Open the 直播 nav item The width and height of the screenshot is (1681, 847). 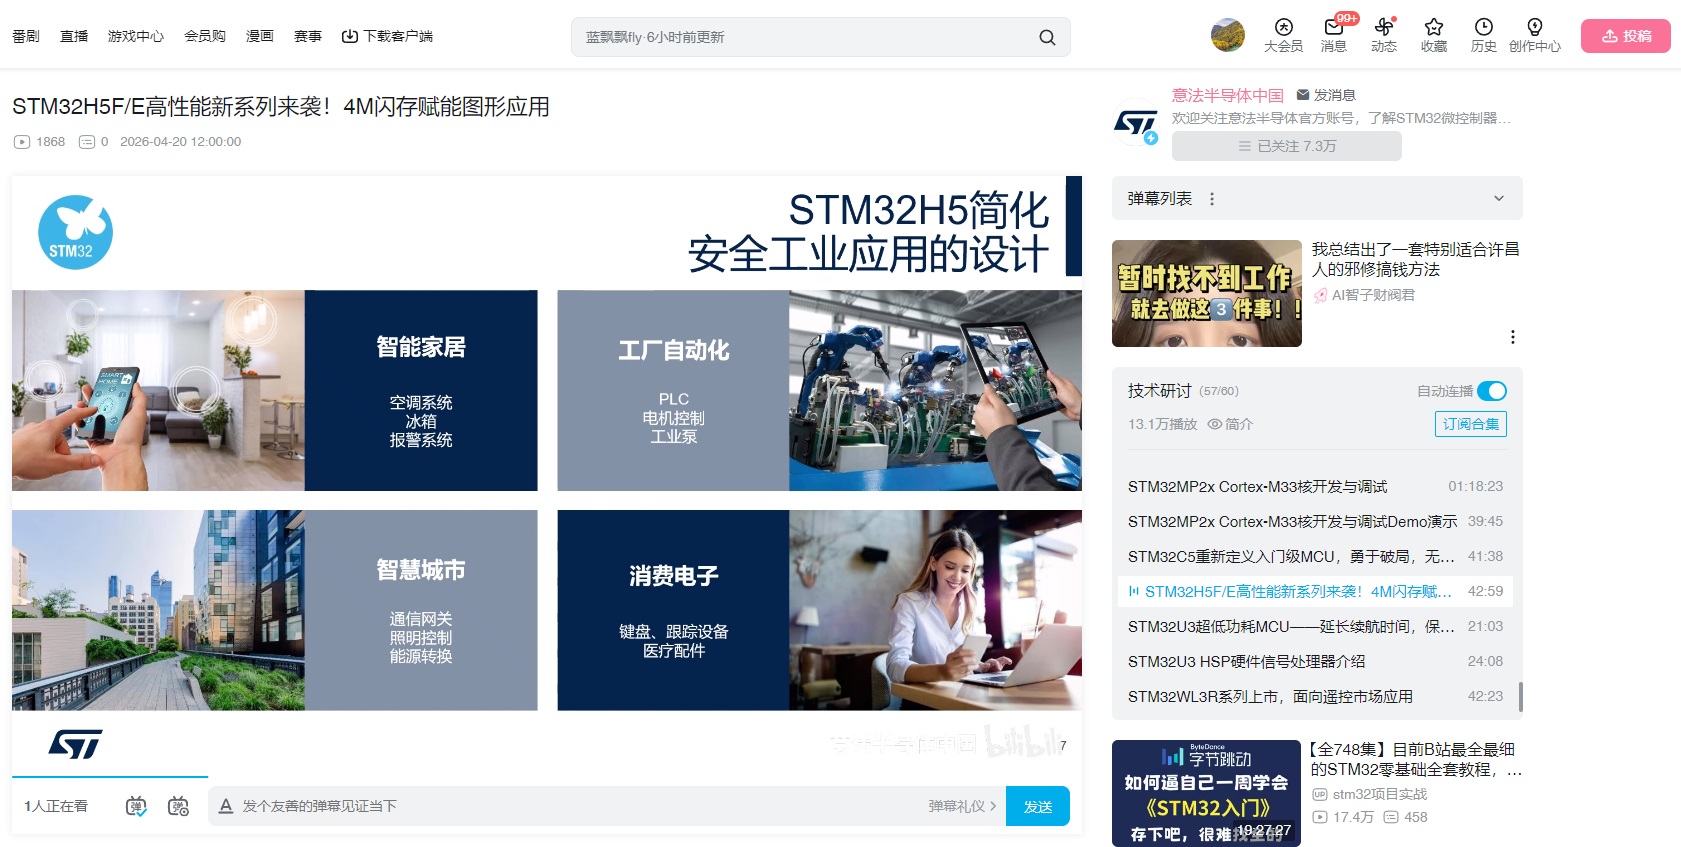[74, 36]
